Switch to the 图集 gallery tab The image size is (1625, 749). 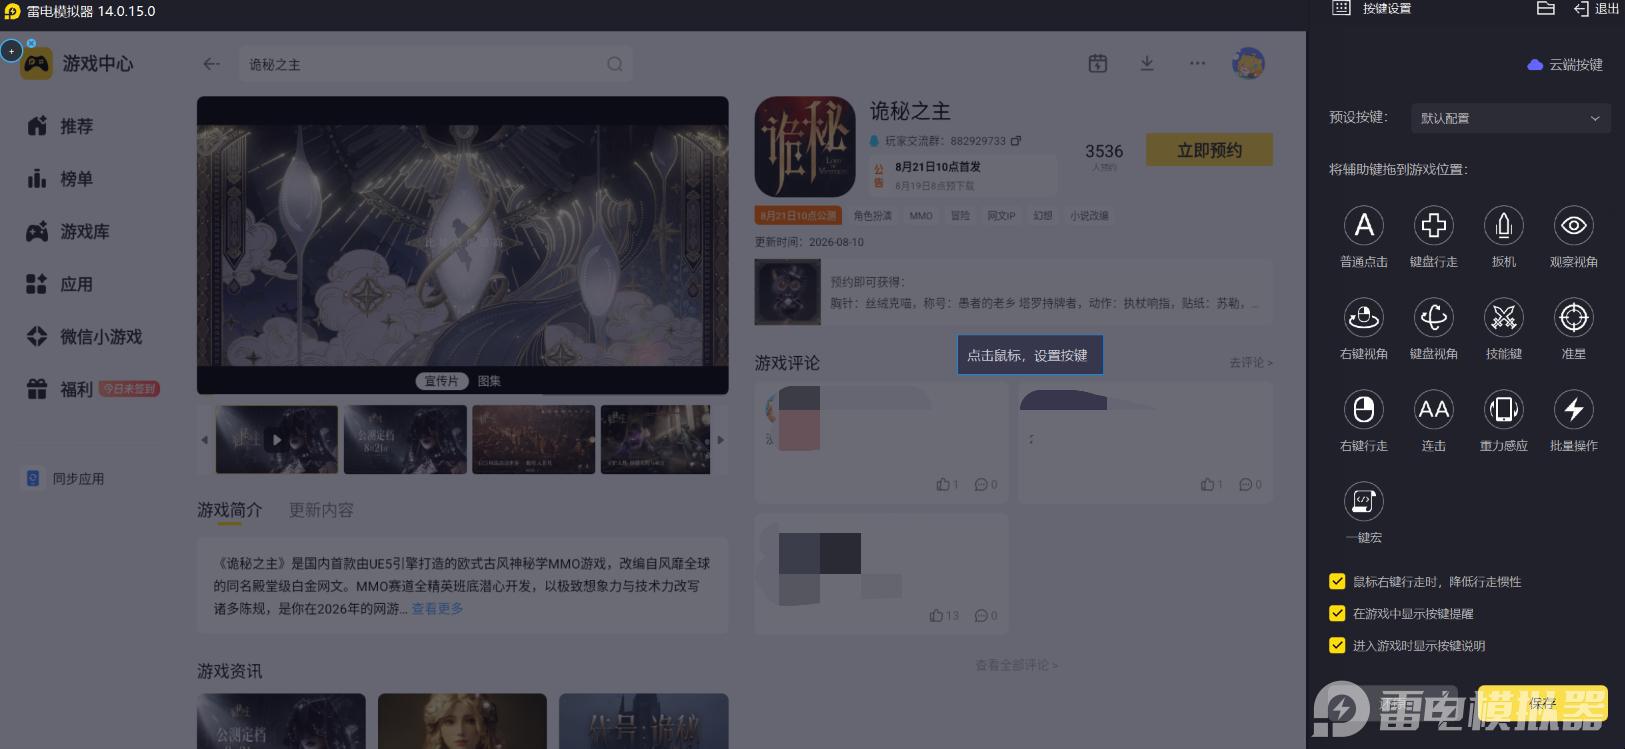[489, 381]
